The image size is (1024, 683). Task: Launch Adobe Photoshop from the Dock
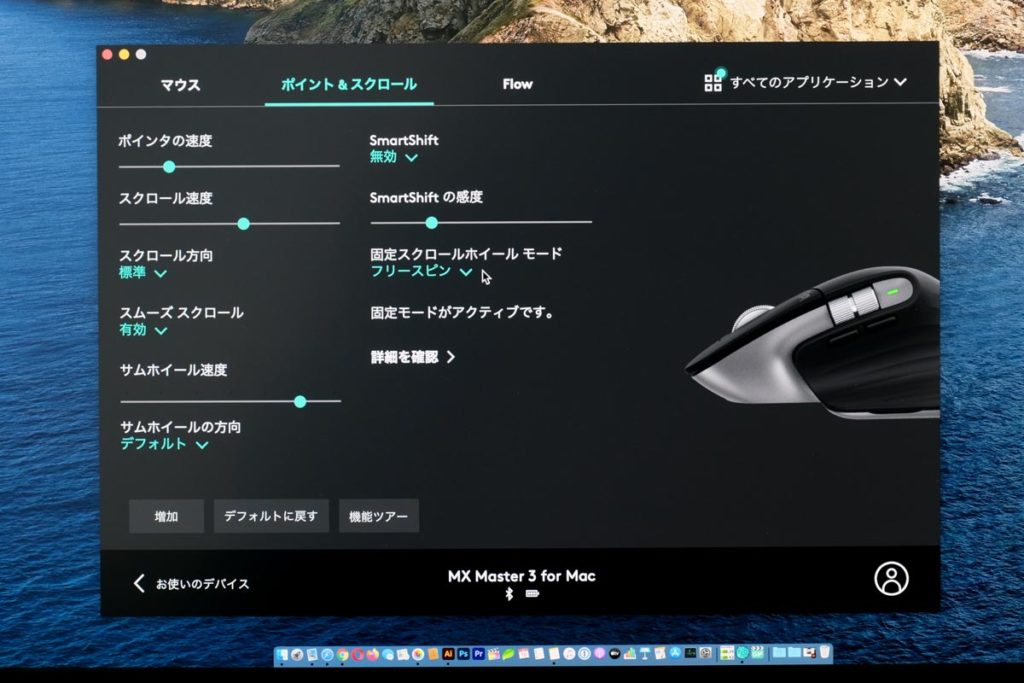point(463,654)
